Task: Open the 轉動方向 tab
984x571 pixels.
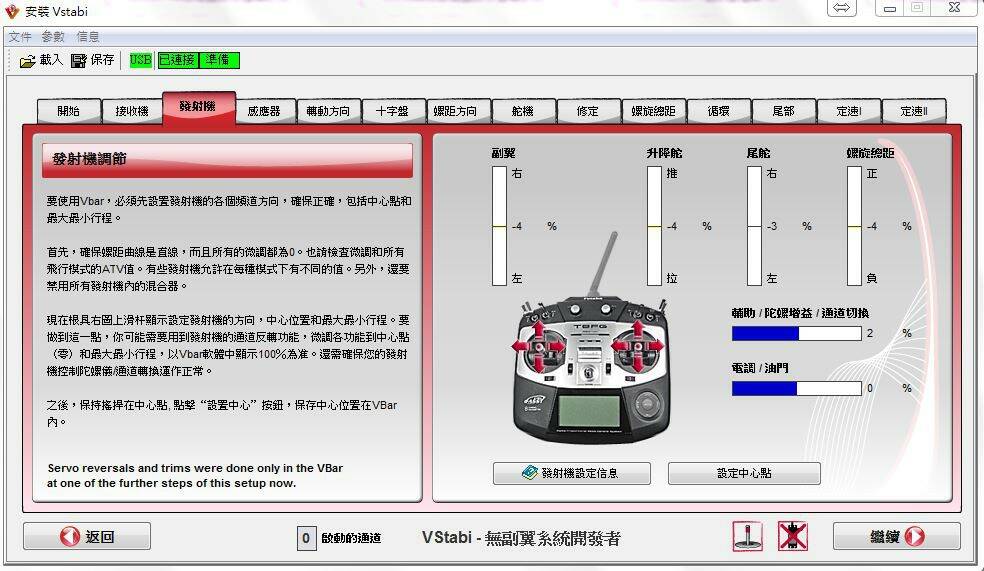Action: (x=328, y=111)
